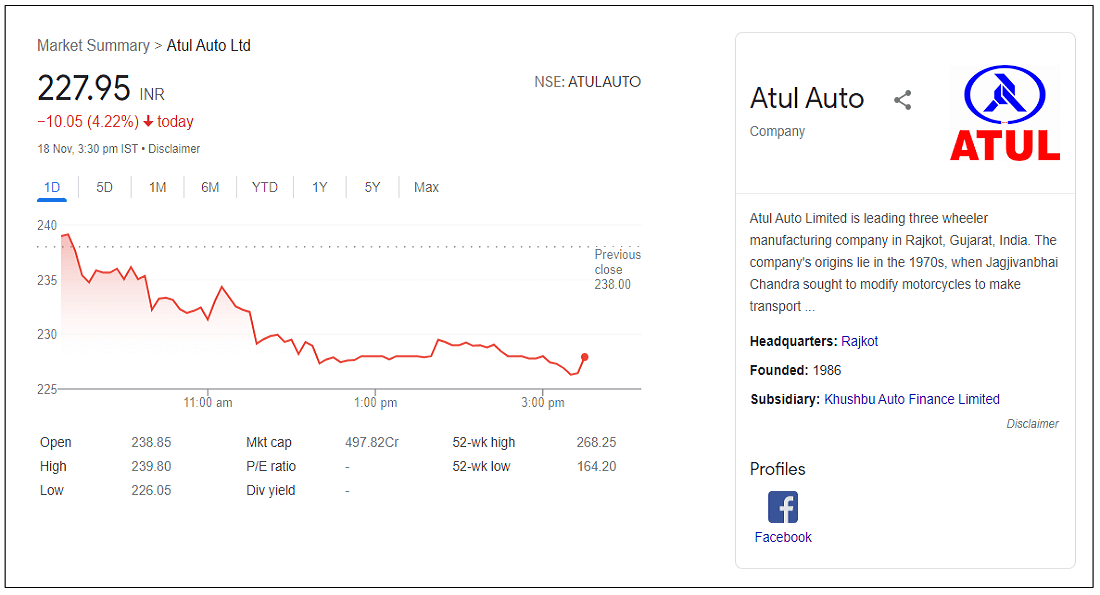Switch chart to YTD view

coord(265,187)
